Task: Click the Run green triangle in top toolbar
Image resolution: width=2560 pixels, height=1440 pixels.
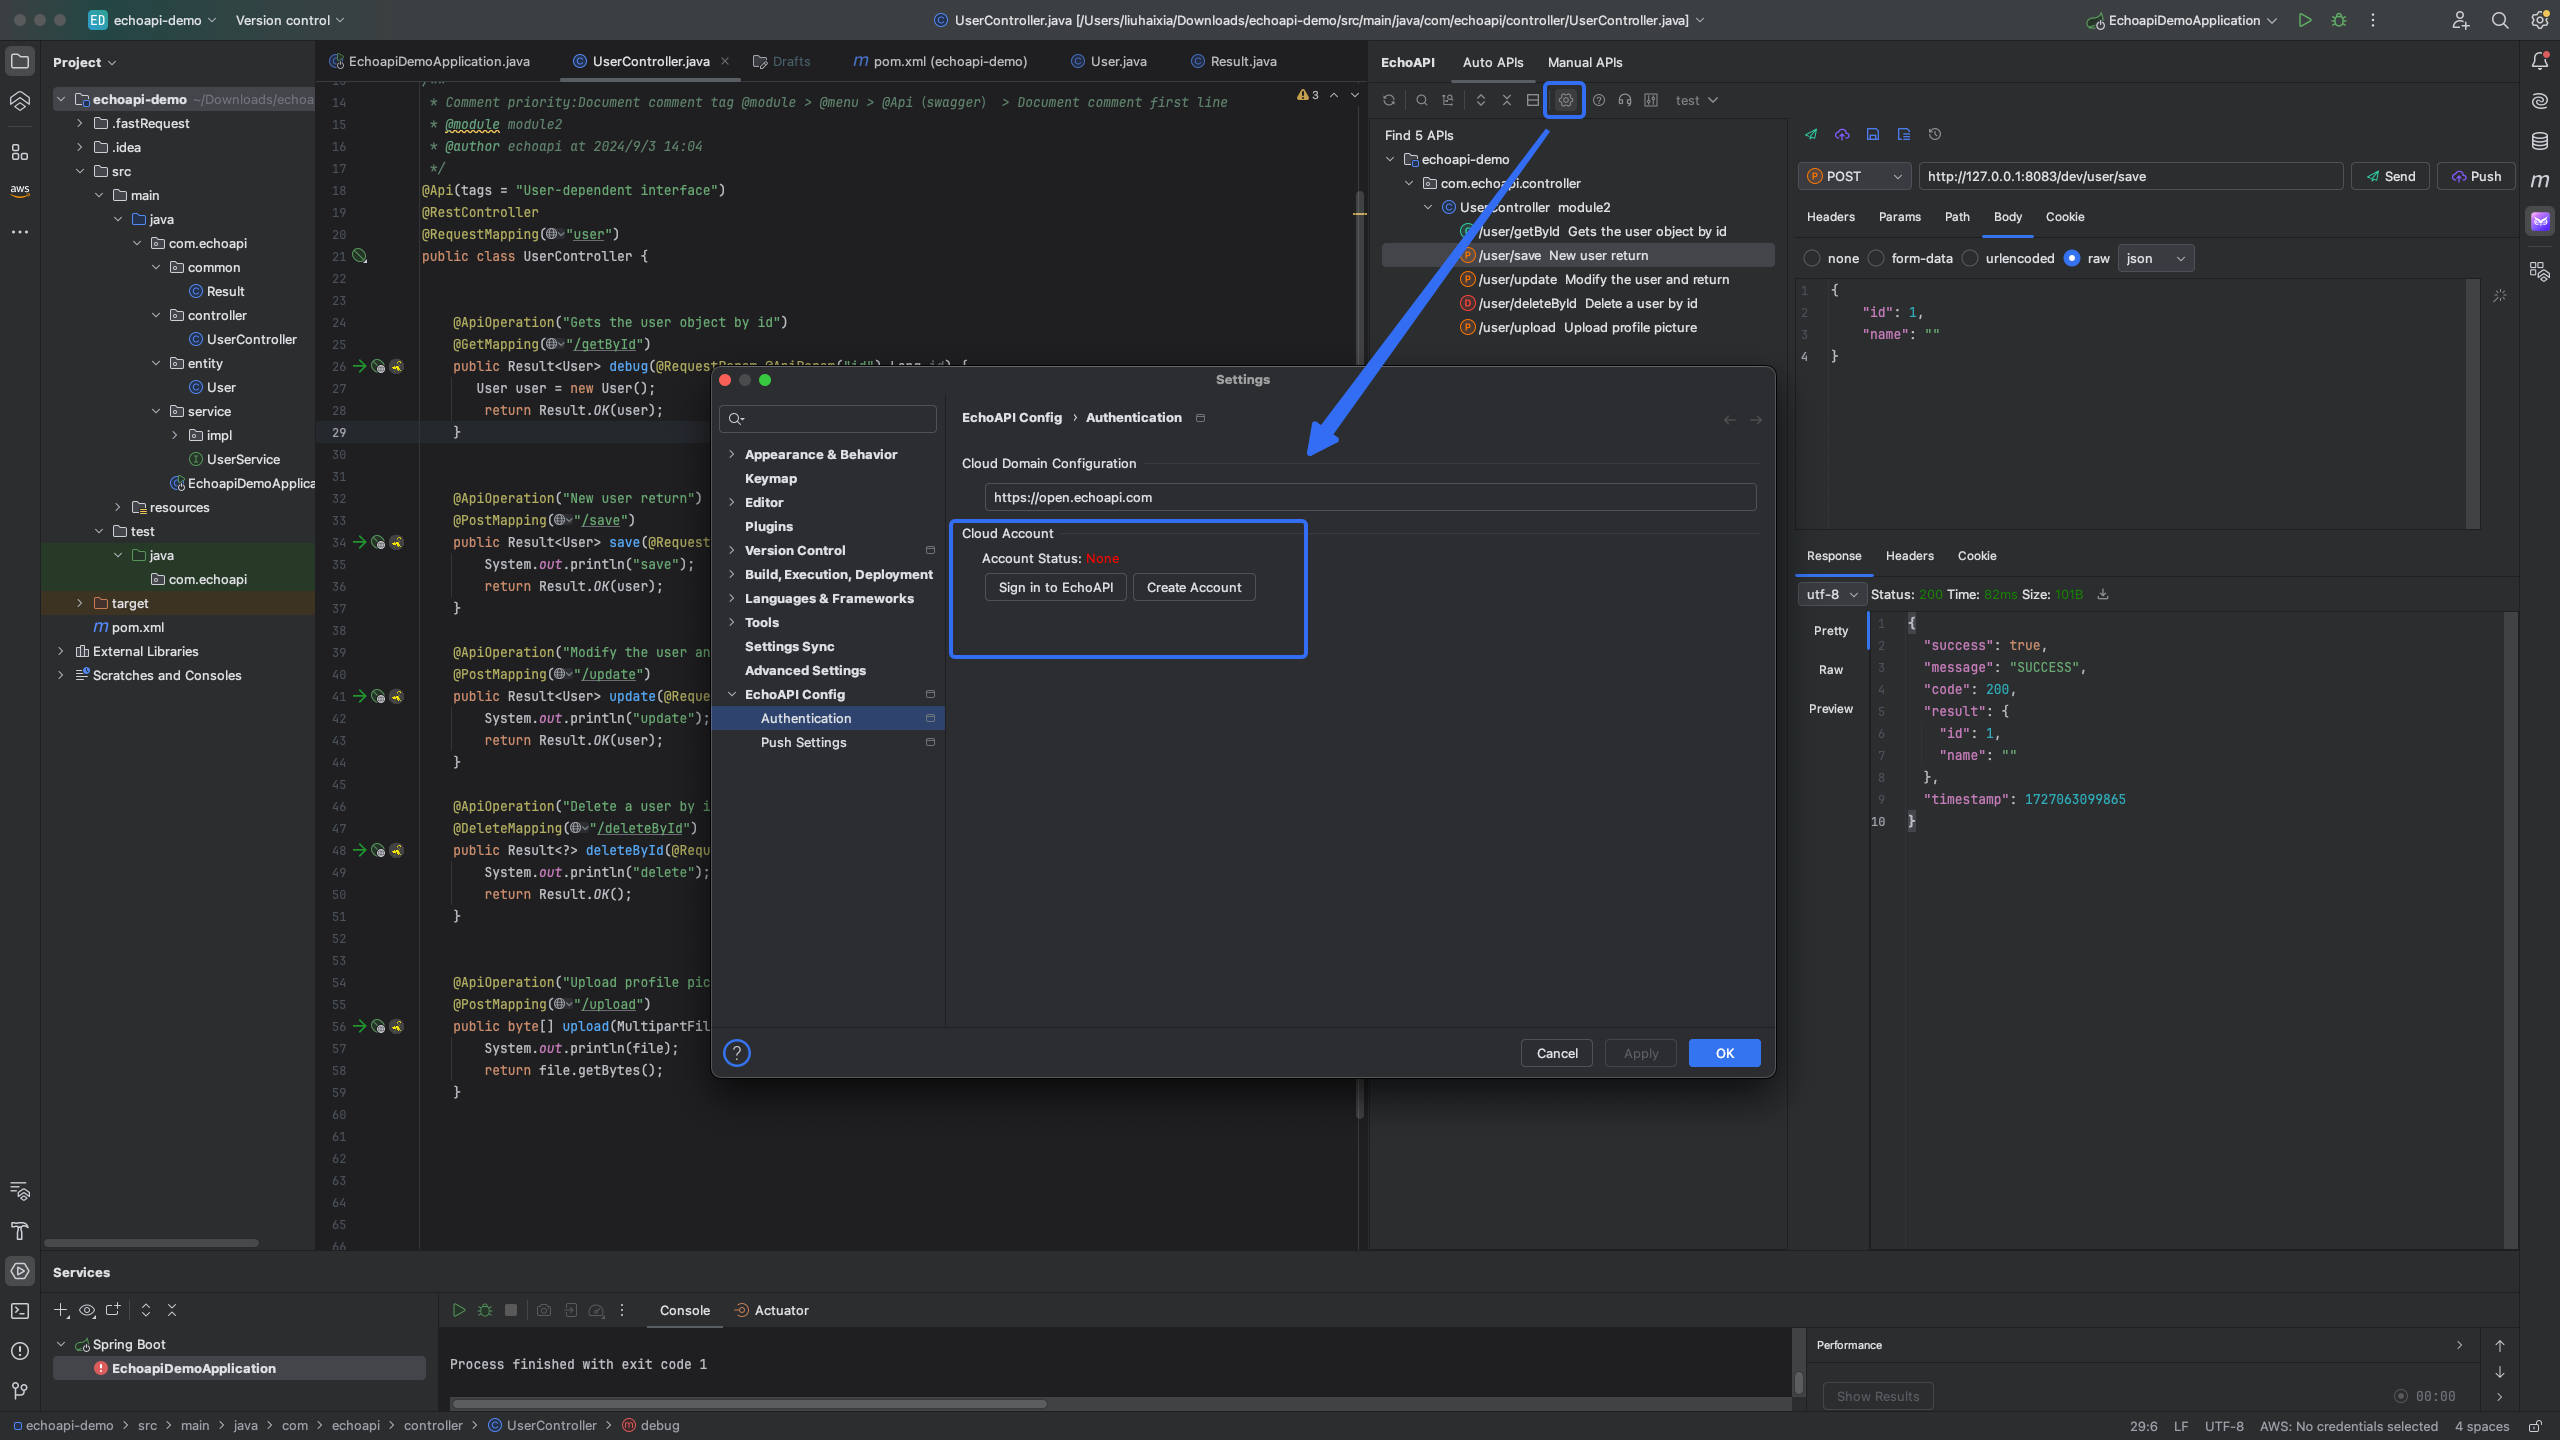Action: tap(2305, 20)
